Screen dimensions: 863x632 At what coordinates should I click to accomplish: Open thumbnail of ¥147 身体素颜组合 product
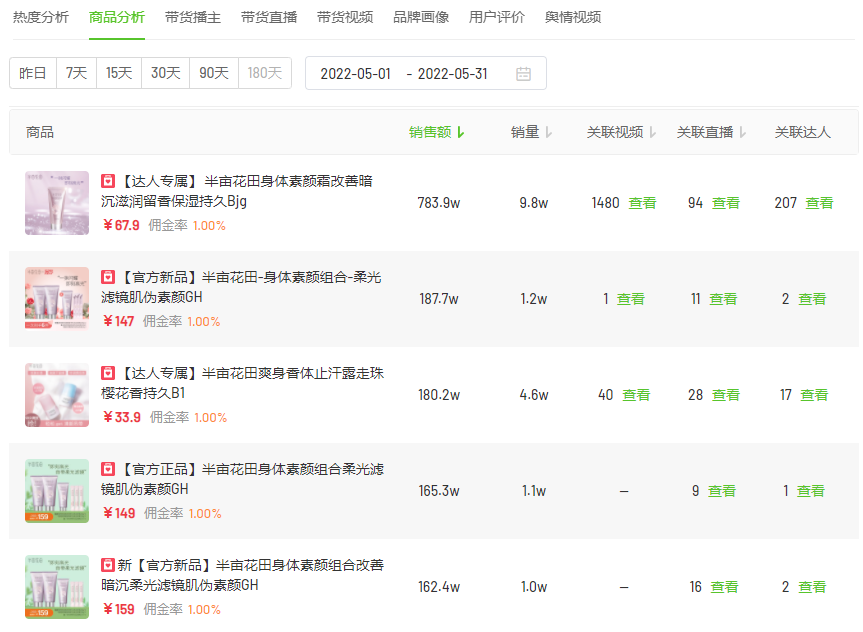tap(57, 299)
